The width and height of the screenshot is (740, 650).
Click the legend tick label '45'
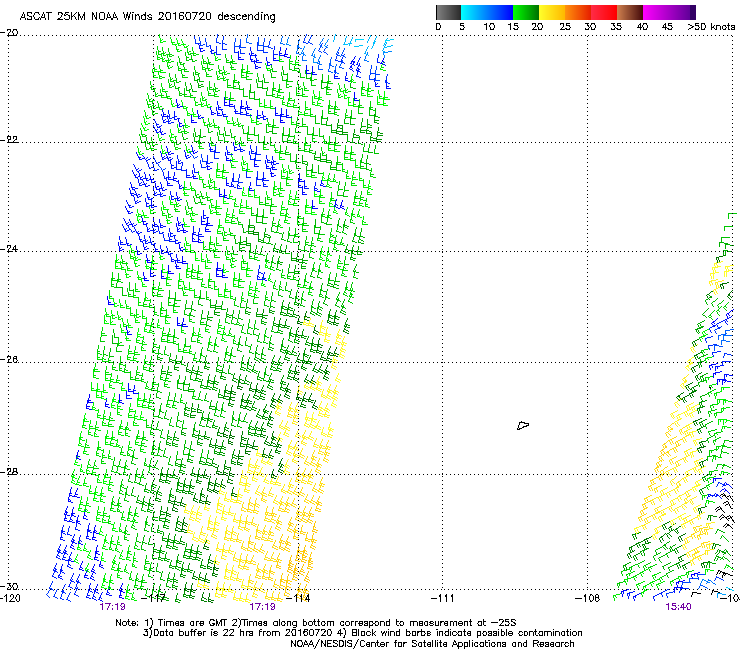point(667,27)
